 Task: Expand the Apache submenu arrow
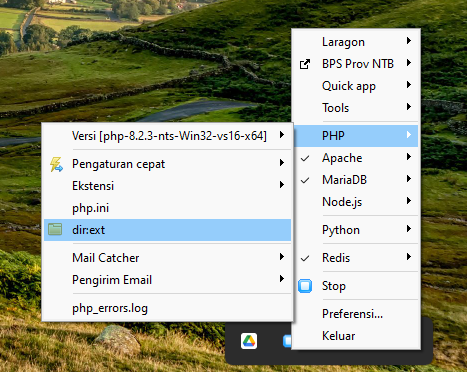(x=409, y=157)
